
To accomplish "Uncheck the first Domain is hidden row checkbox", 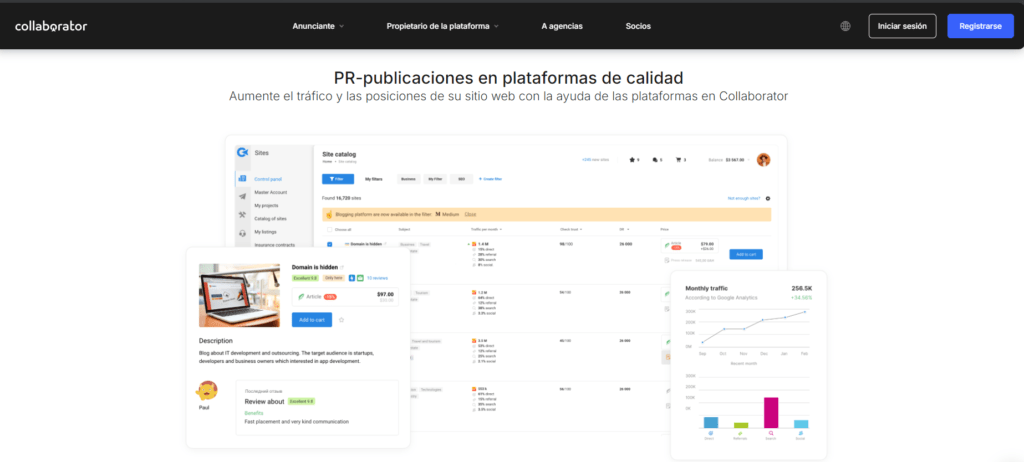I will tap(329, 244).
